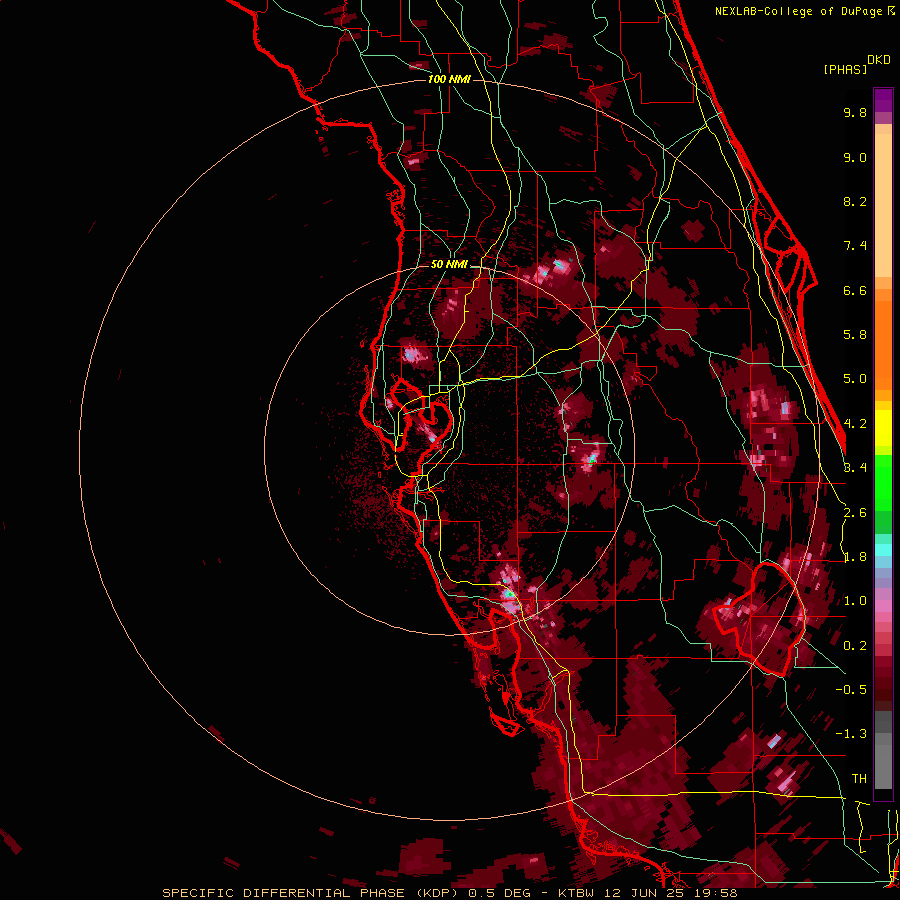Click the 100 NMI range ring label

pyautogui.click(x=449, y=79)
